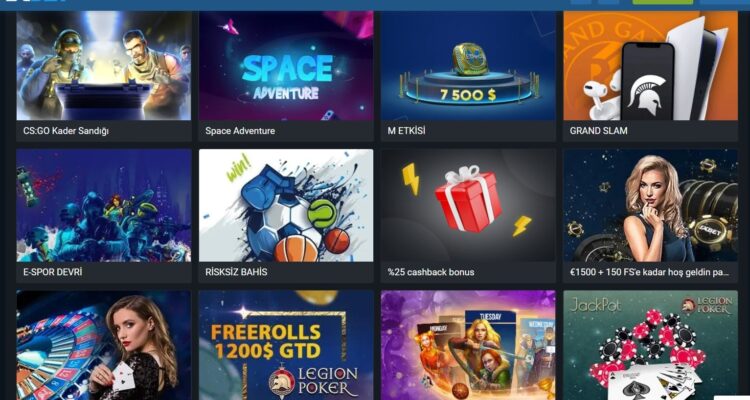Open the Space Adventure banner
The image size is (750, 400).
pos(286,66)
